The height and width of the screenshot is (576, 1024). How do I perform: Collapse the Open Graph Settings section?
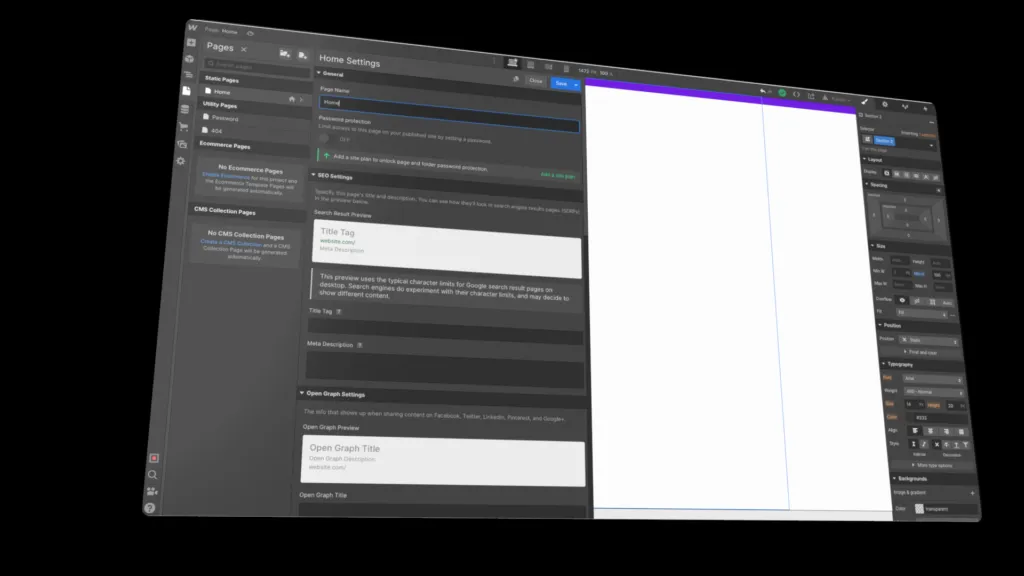pos(302,393)
